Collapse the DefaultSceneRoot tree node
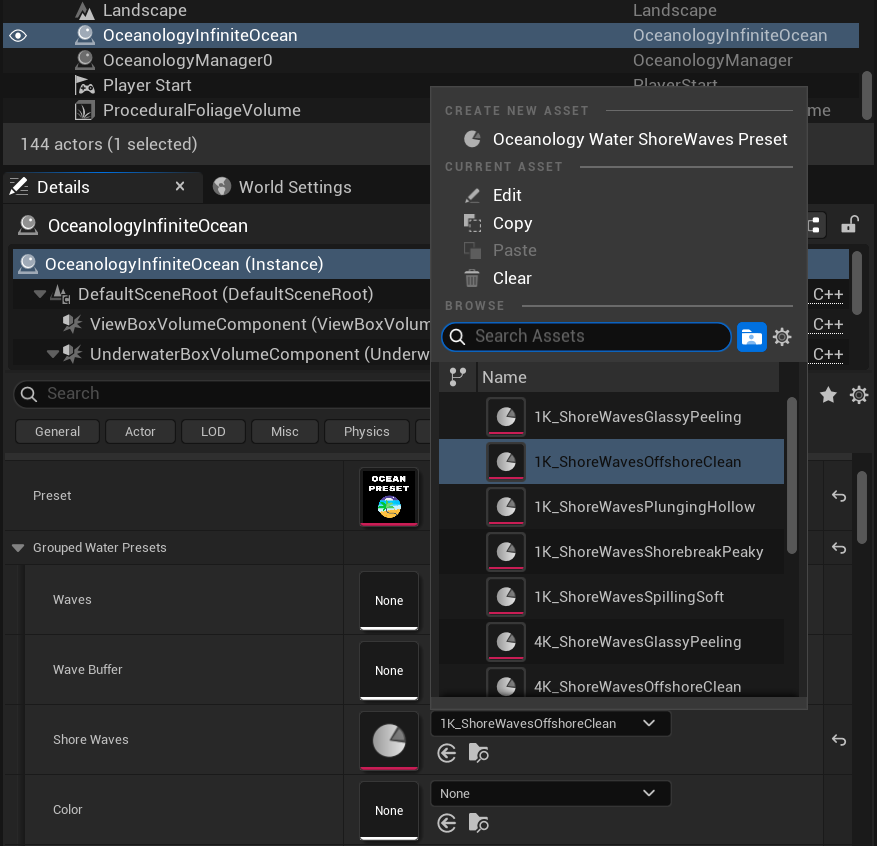The image size is (877, 846). (40, 294)
